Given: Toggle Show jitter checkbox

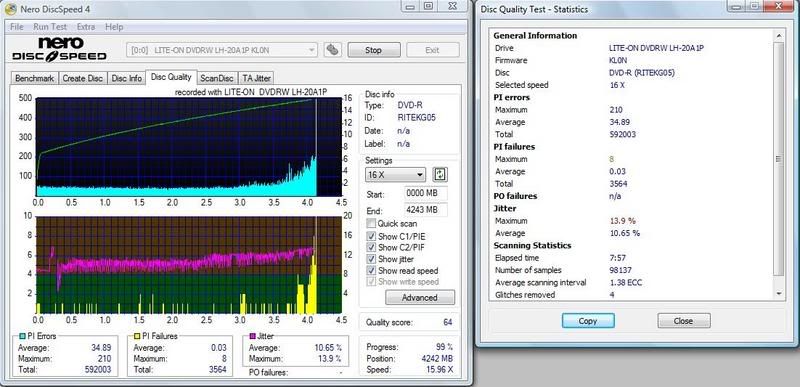Looking at the screenshot, I should [x=371, y=259].
